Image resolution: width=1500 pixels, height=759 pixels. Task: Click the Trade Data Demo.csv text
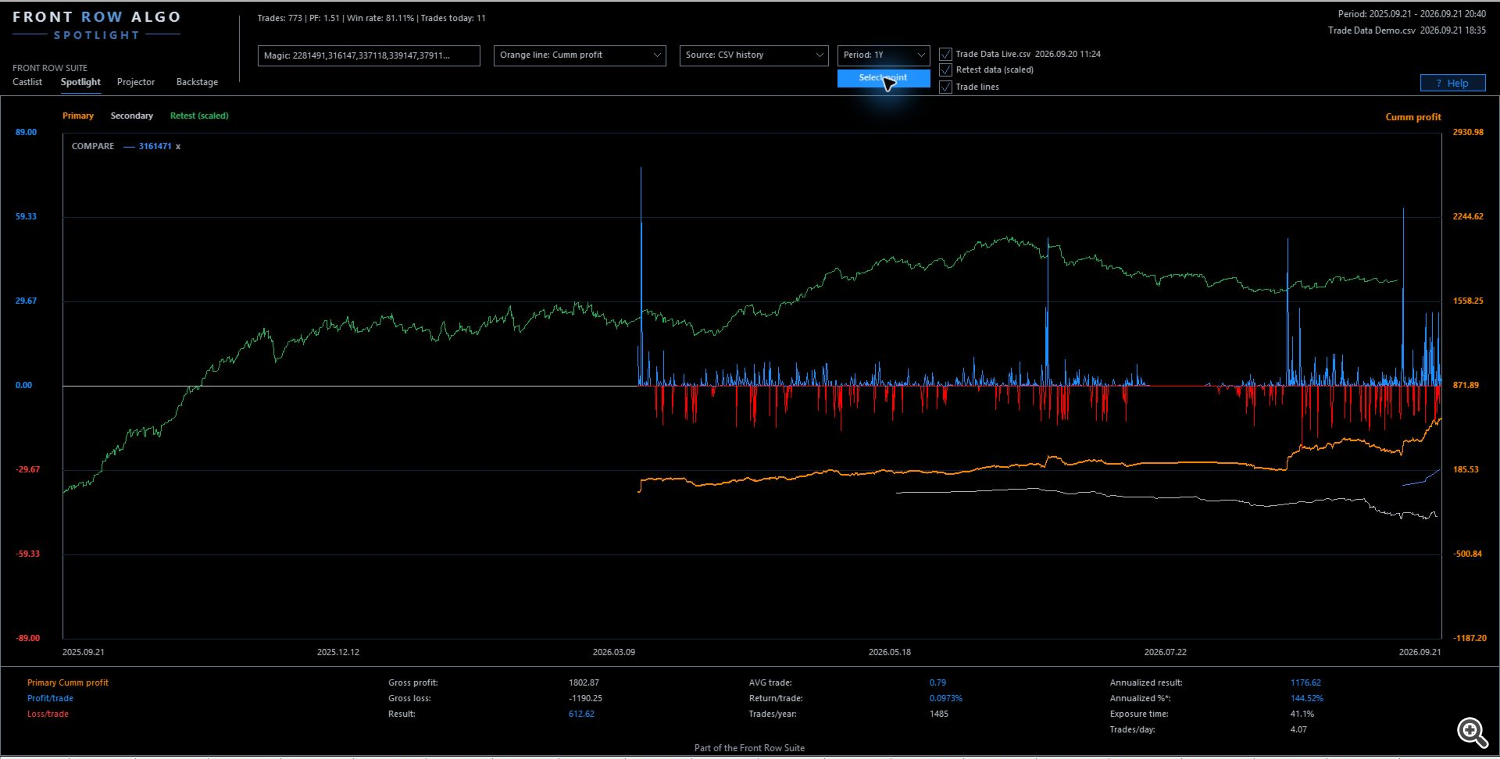coord(1371,31)
